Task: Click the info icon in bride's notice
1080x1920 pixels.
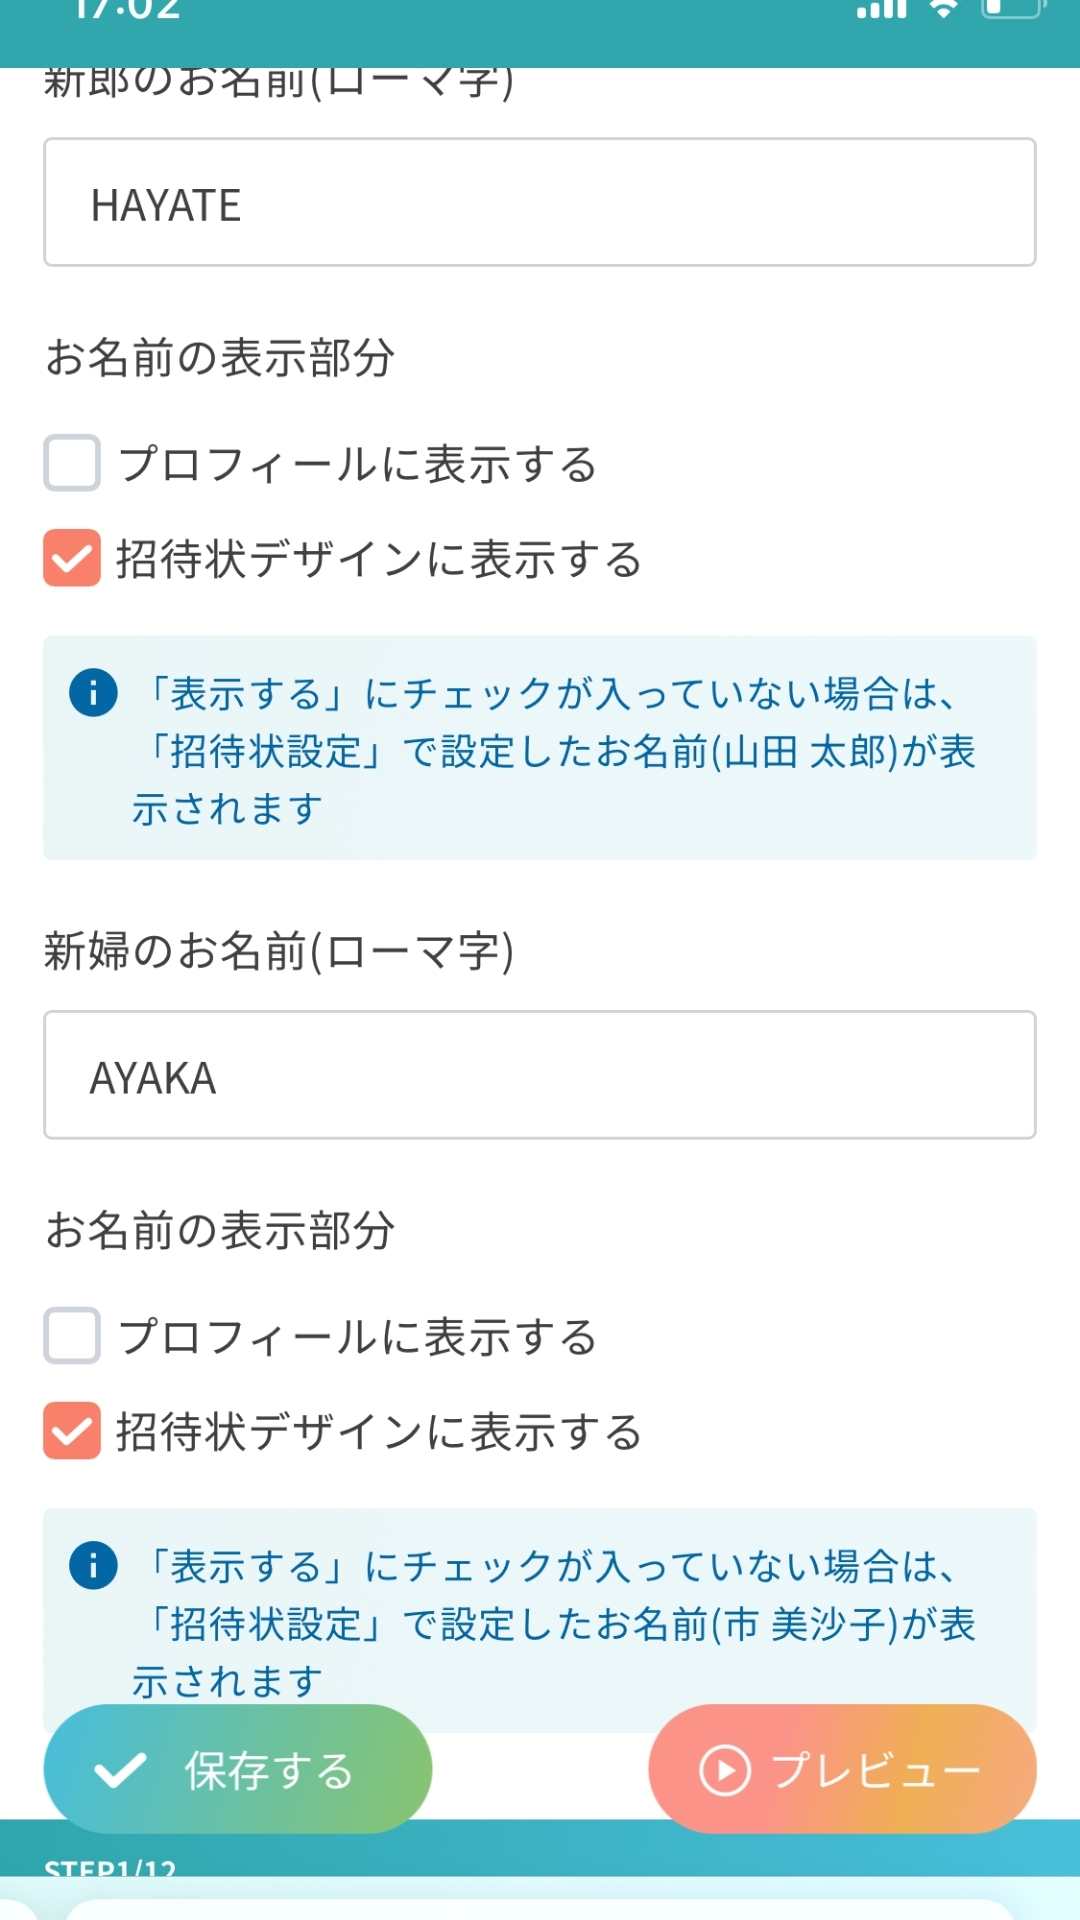Action: [x=93, y=1565]
